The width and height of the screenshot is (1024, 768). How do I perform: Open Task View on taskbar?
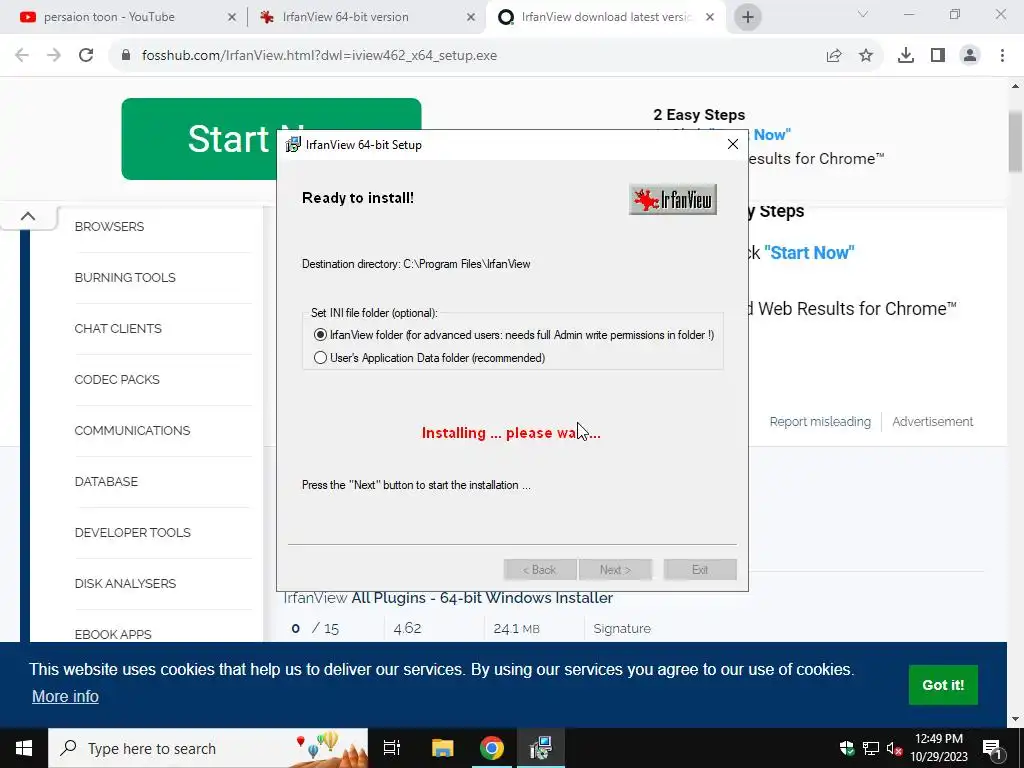point(392,748)
